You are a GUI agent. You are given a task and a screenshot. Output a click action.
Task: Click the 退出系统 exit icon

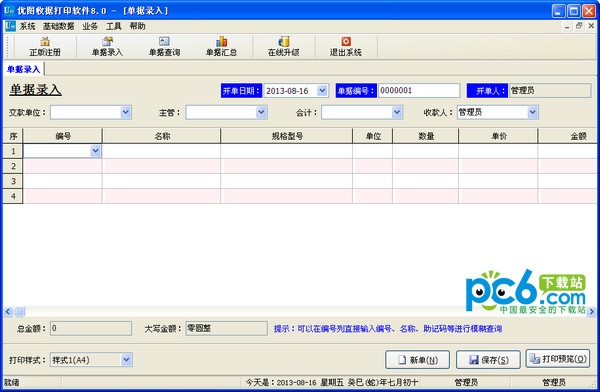[x=346, y=47]
